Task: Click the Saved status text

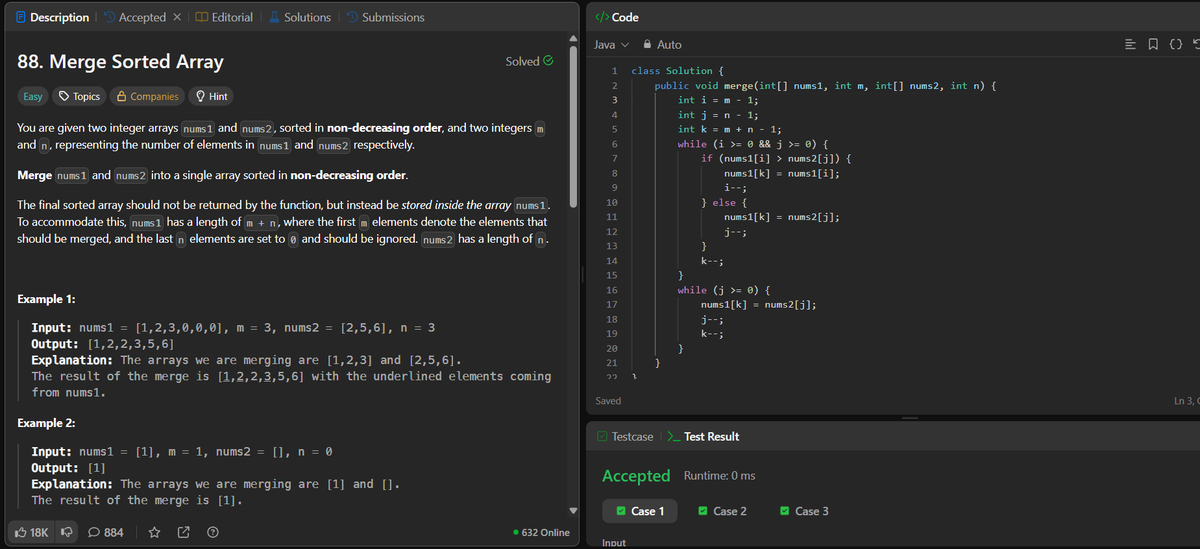Action: pos(608,400)
